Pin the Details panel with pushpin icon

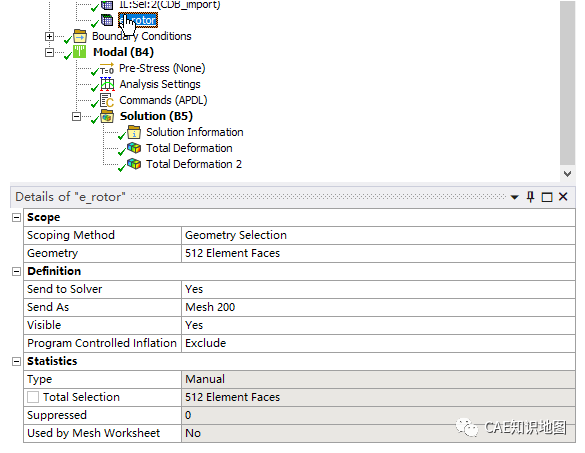tap(530, 197)
